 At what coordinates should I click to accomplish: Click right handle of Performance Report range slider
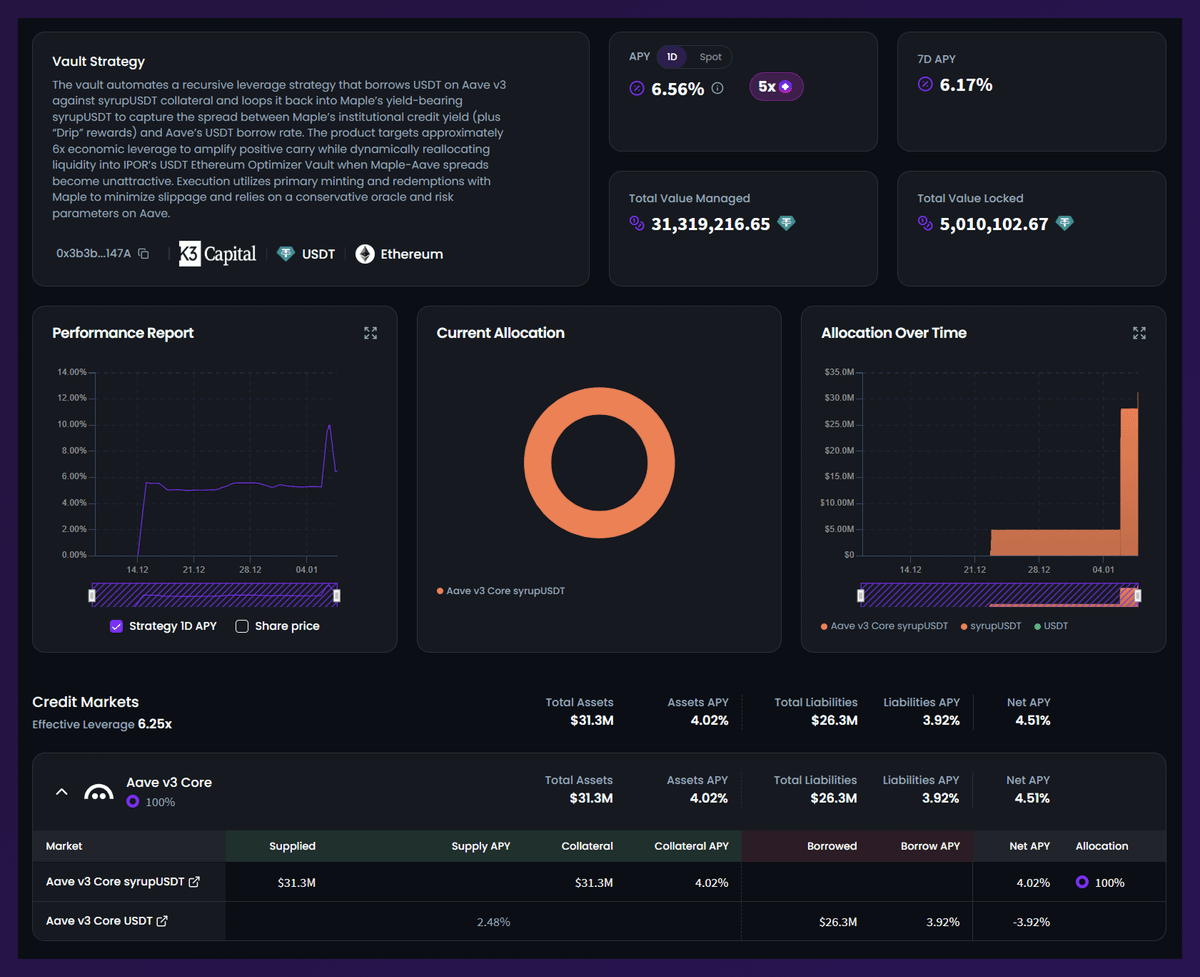pyautogui.click(x=337, y=595)
